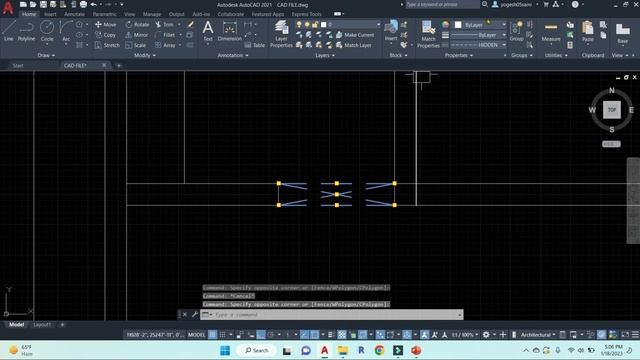This screenshot has height=360, width=640.
Task: Toggle object snap in status bar
Action: [x=315, y=335]
